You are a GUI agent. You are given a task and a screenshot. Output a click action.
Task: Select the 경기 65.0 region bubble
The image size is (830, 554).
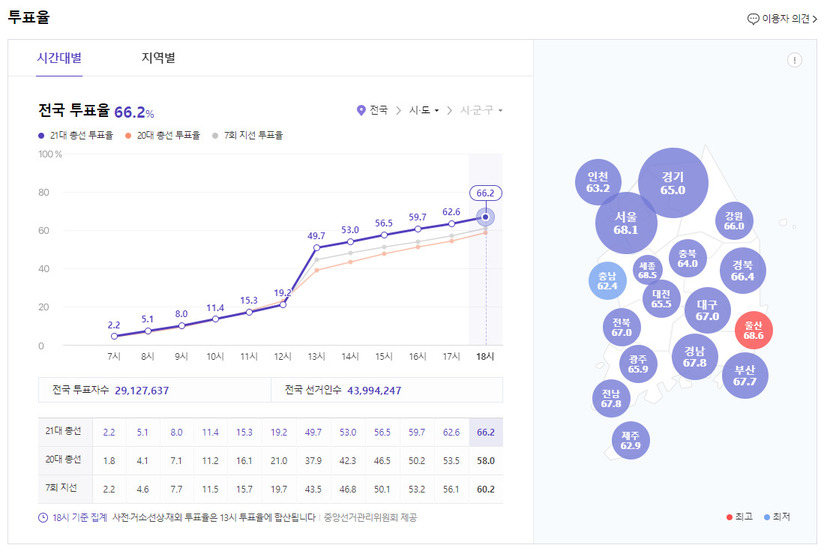[672, 183]
